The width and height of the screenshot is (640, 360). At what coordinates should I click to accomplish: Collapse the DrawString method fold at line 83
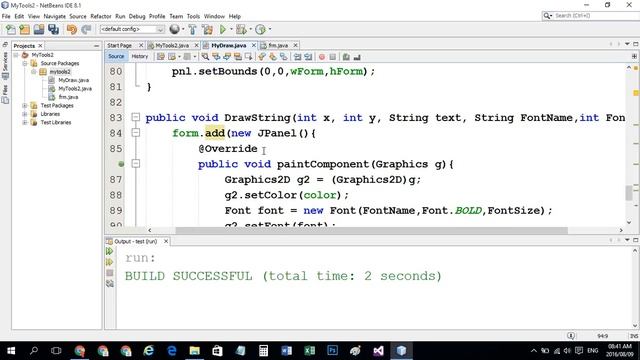pos(136,118)
